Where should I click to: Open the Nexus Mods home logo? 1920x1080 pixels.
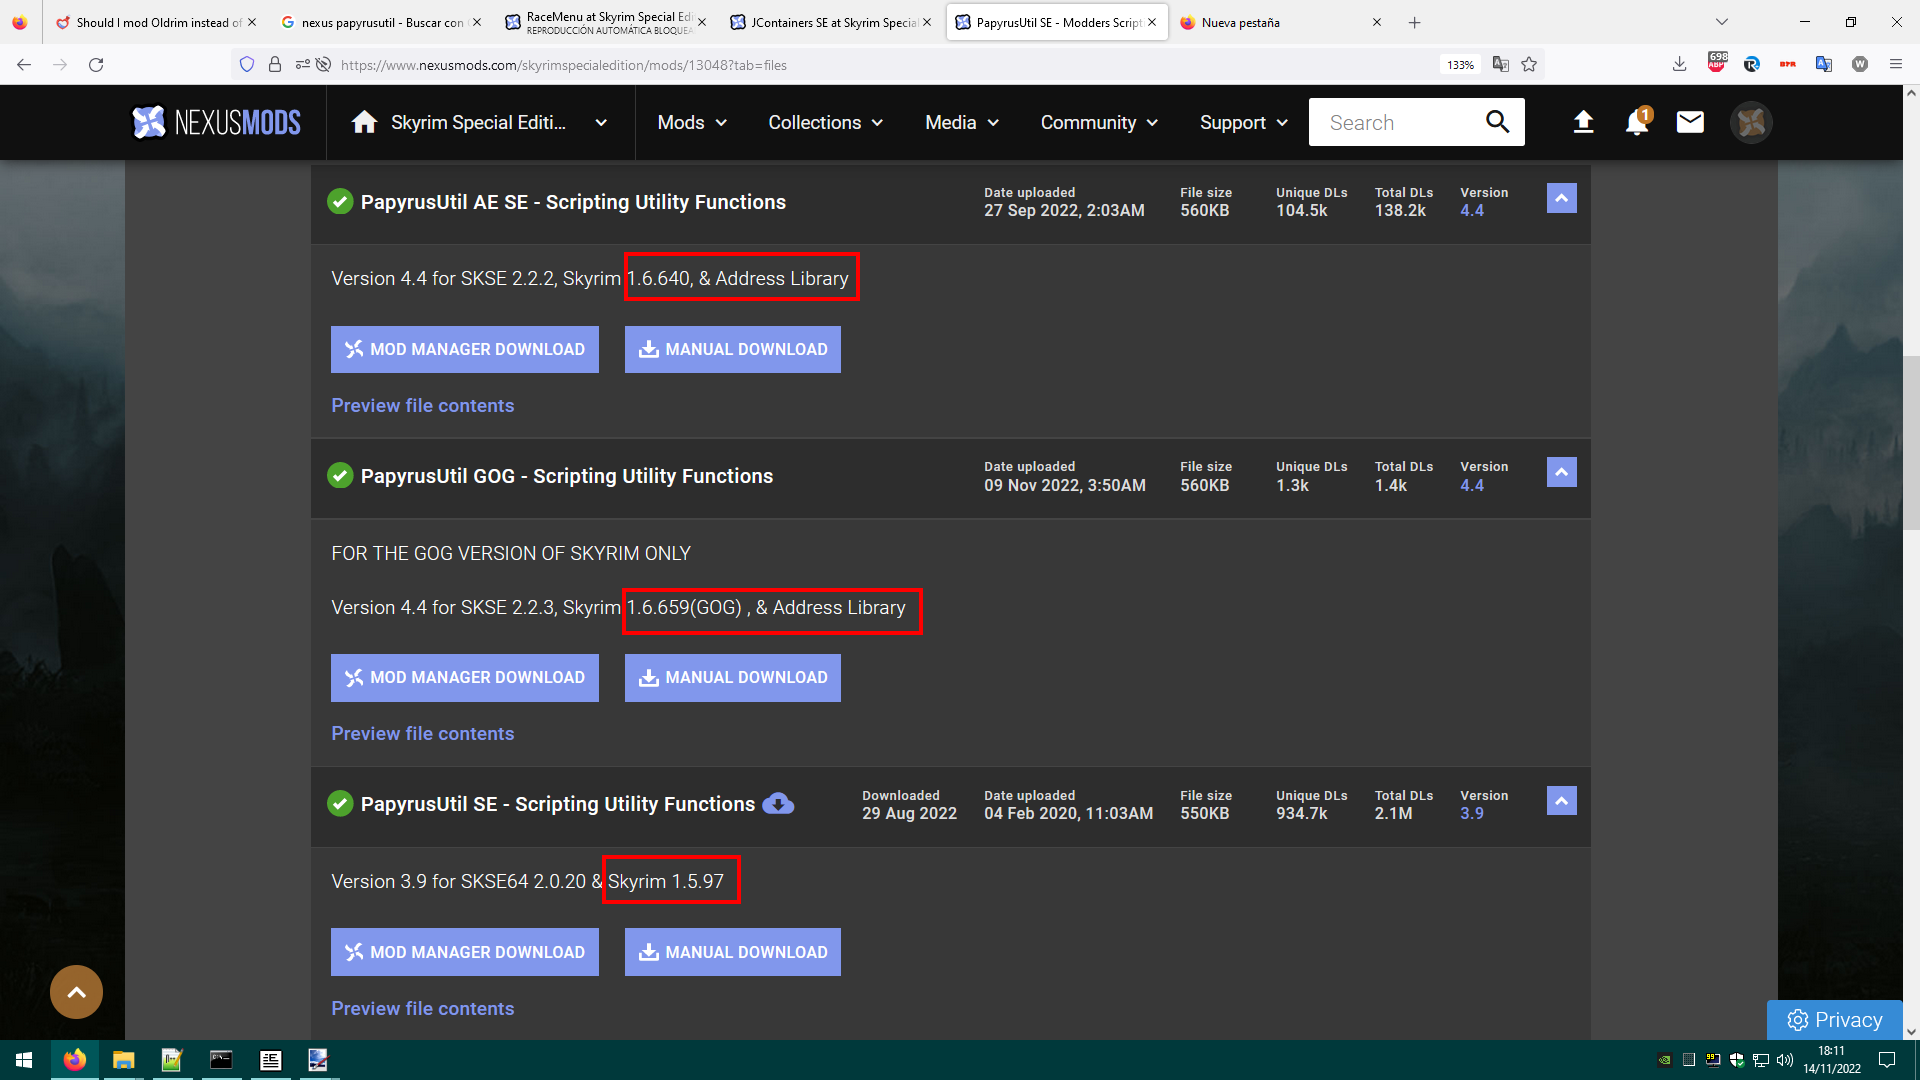[x=216, y=122]
